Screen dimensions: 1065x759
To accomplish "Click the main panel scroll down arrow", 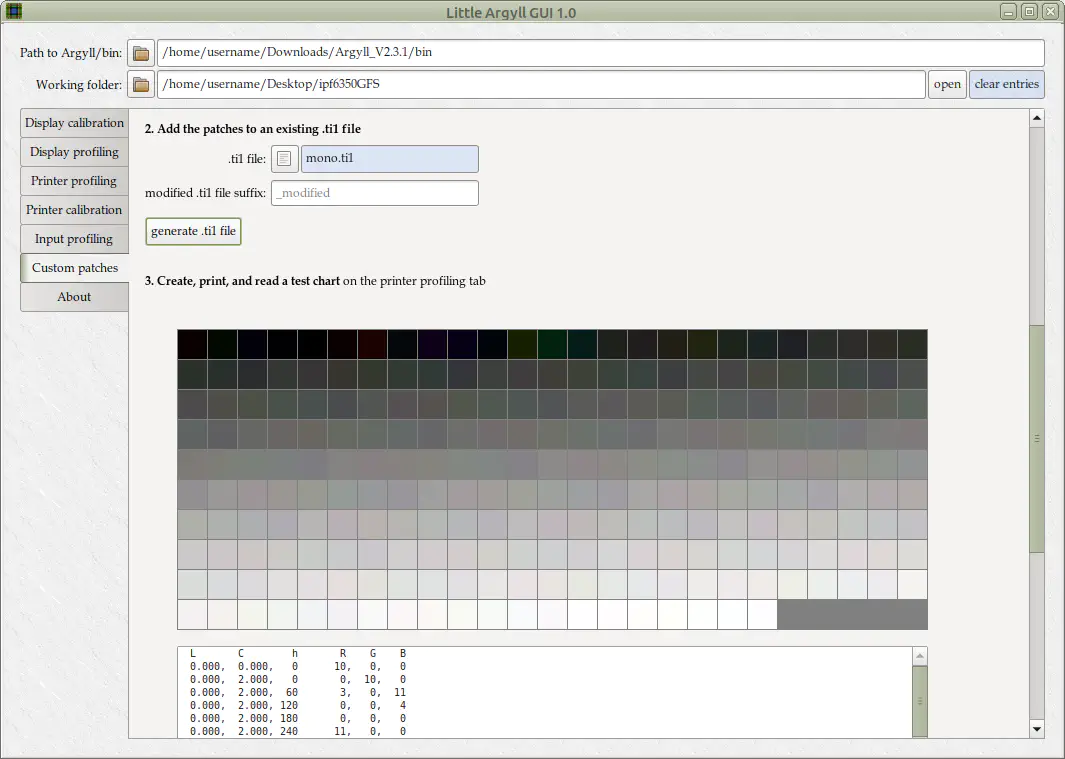I will click(x=1036, y=730).
